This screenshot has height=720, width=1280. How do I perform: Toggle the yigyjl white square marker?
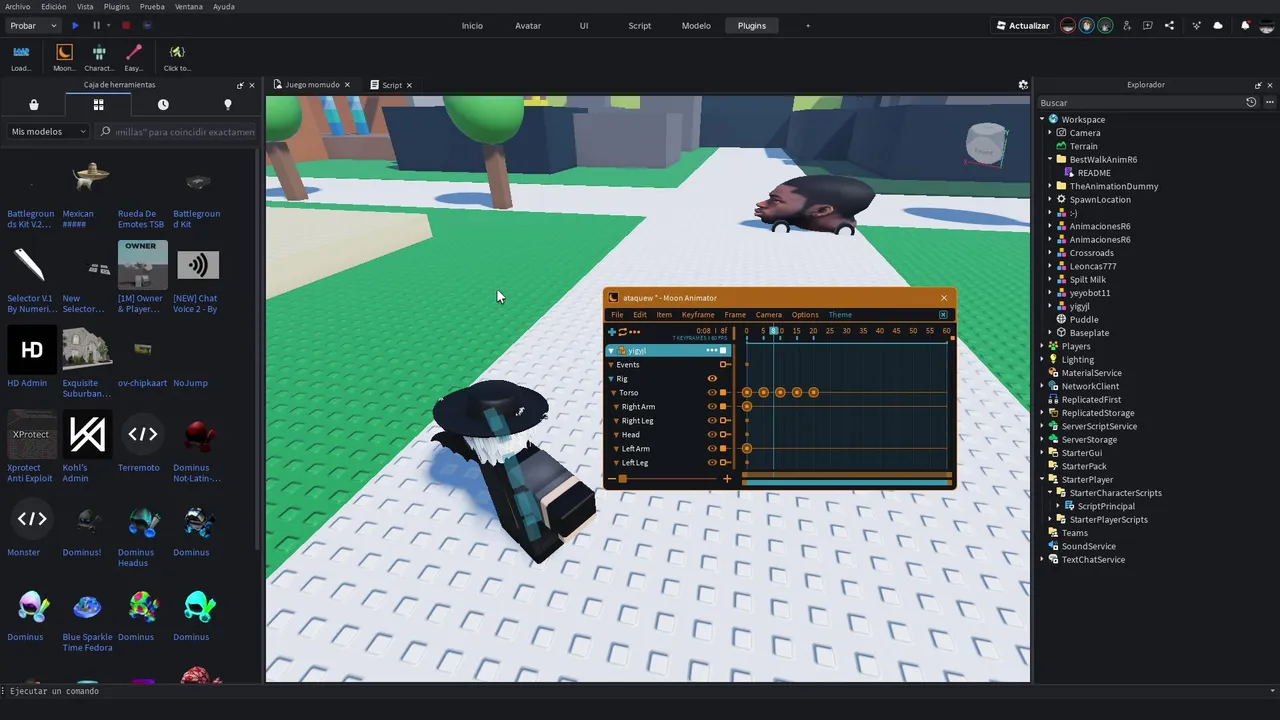(x=723, y=351)
